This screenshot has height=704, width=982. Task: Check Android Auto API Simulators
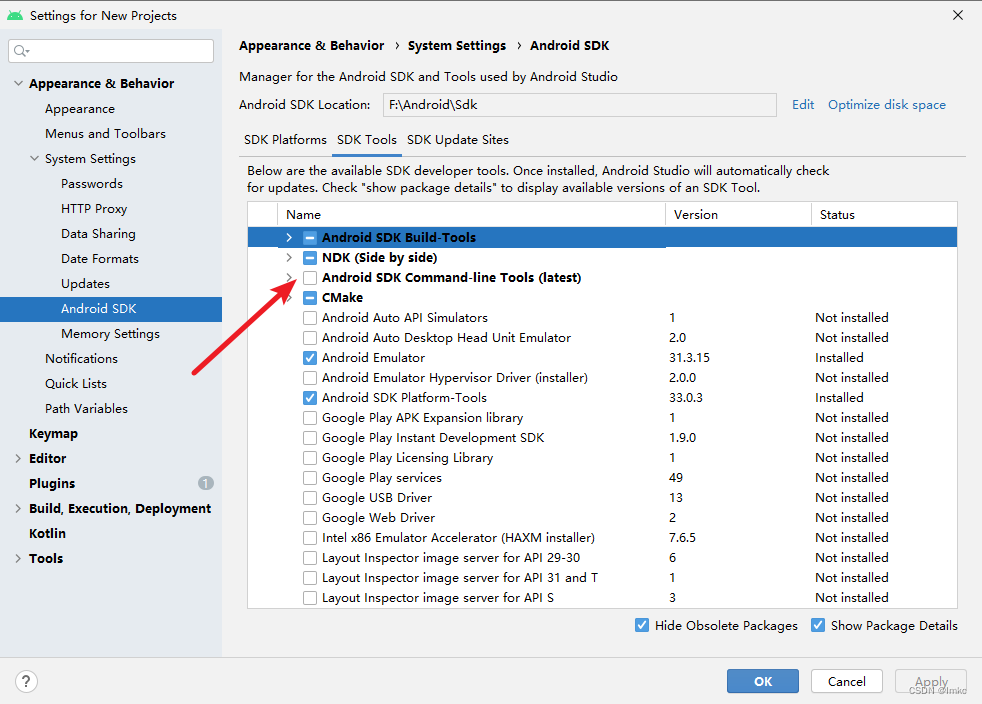click(x=309, y=318)
